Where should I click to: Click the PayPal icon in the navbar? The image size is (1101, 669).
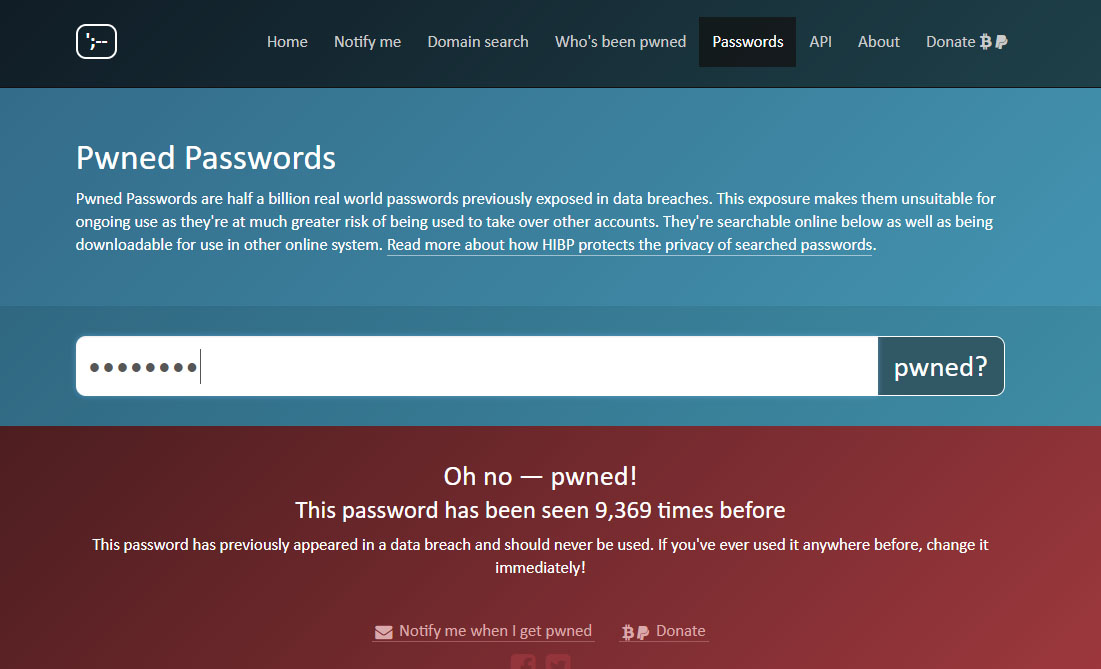[x=1001, y=42]
